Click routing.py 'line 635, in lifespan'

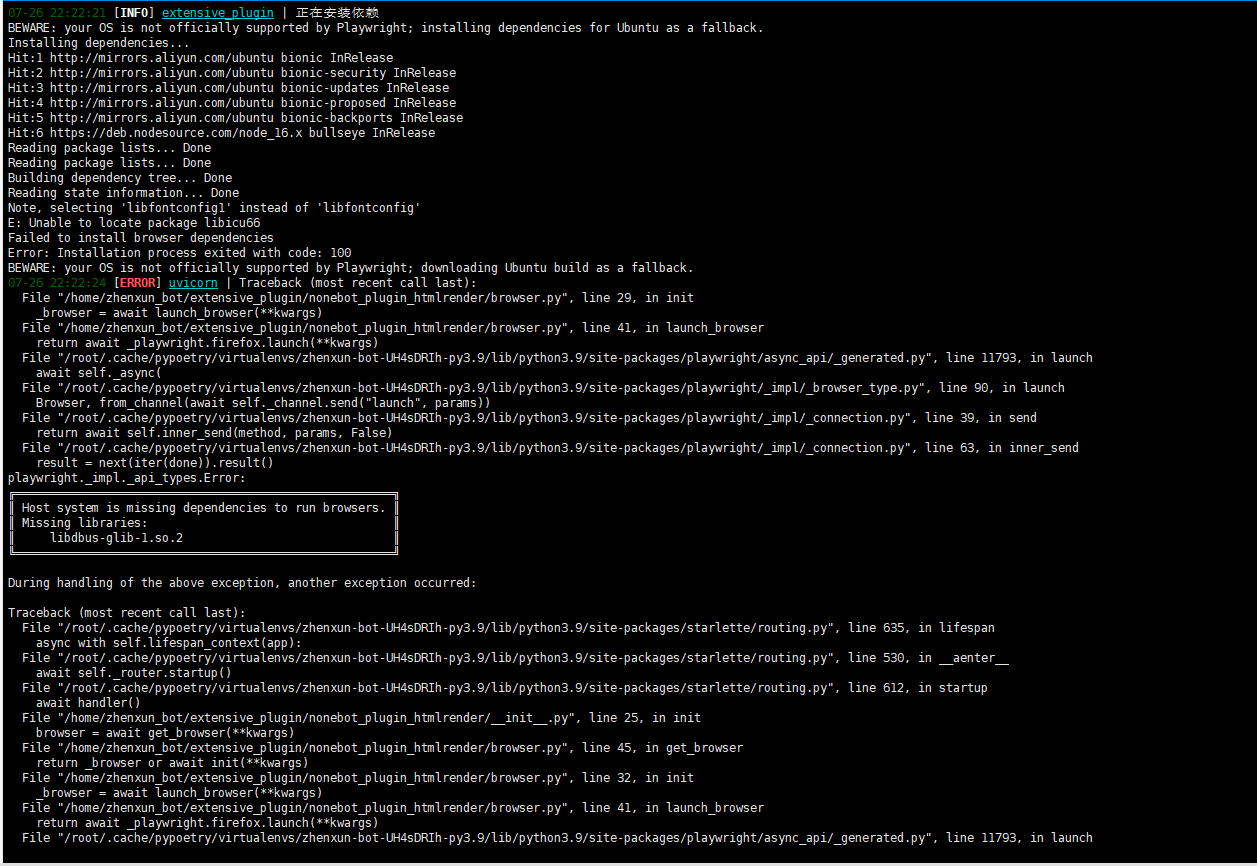(x=508, y=628)
